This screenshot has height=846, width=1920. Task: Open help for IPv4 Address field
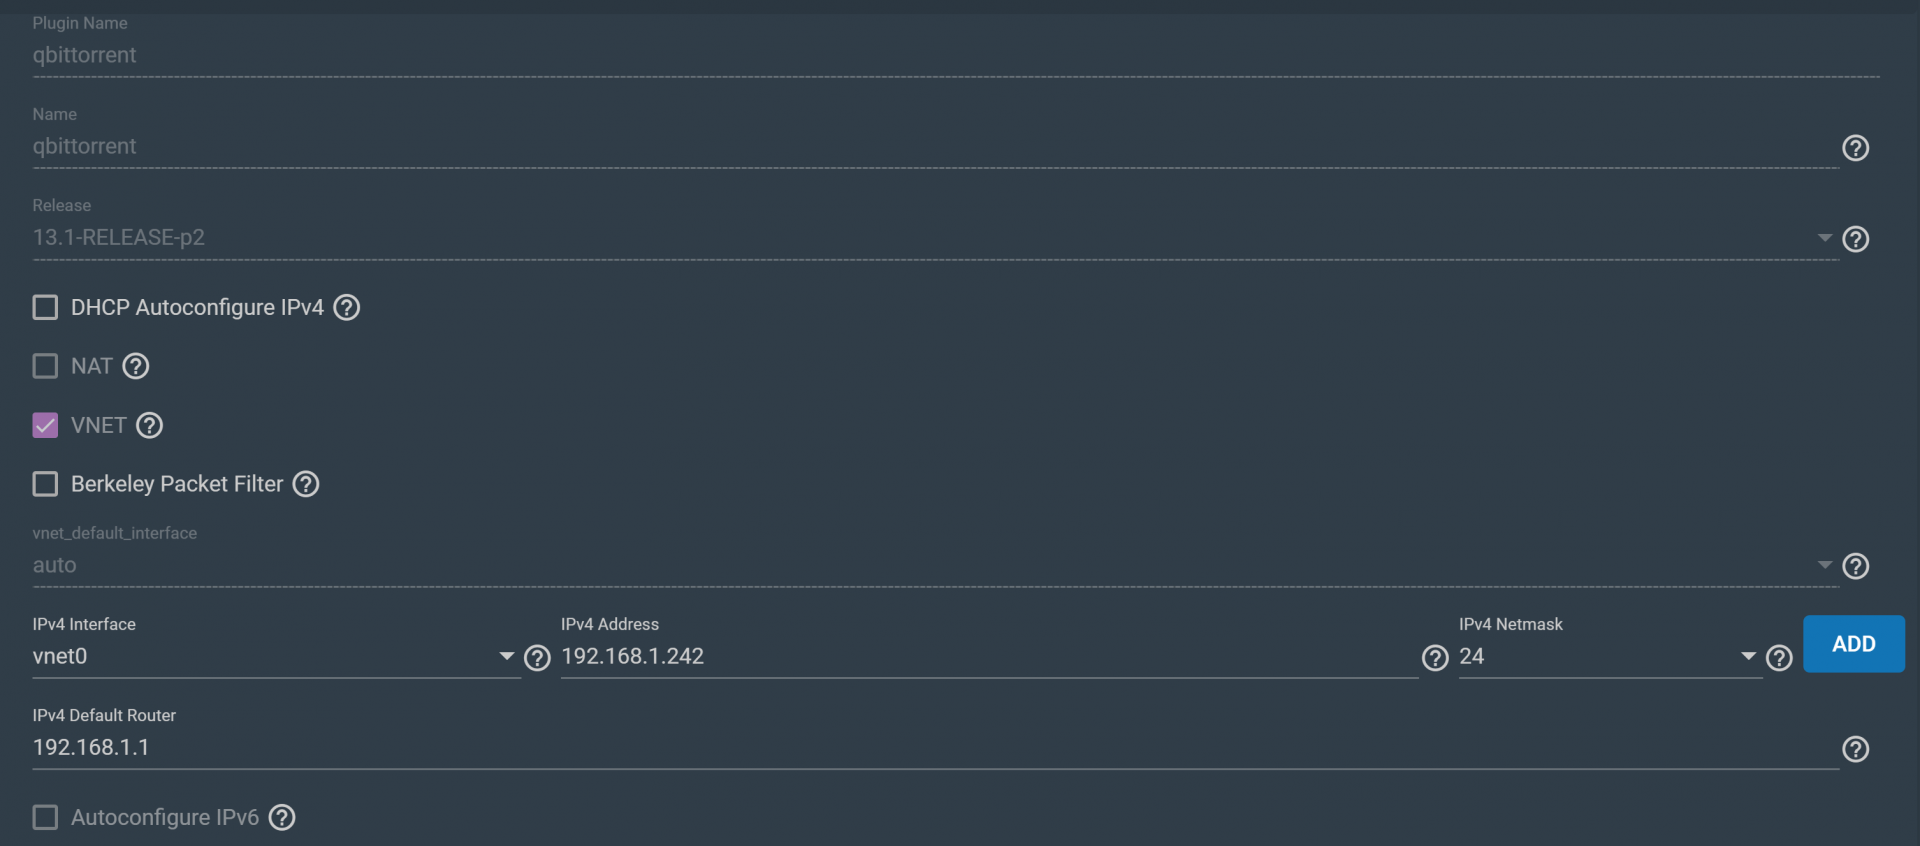1435,657
